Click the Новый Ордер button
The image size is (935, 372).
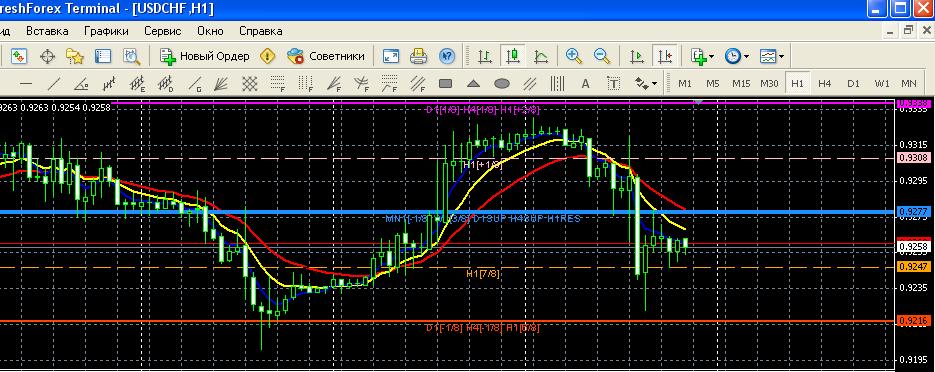pos(205,57)
